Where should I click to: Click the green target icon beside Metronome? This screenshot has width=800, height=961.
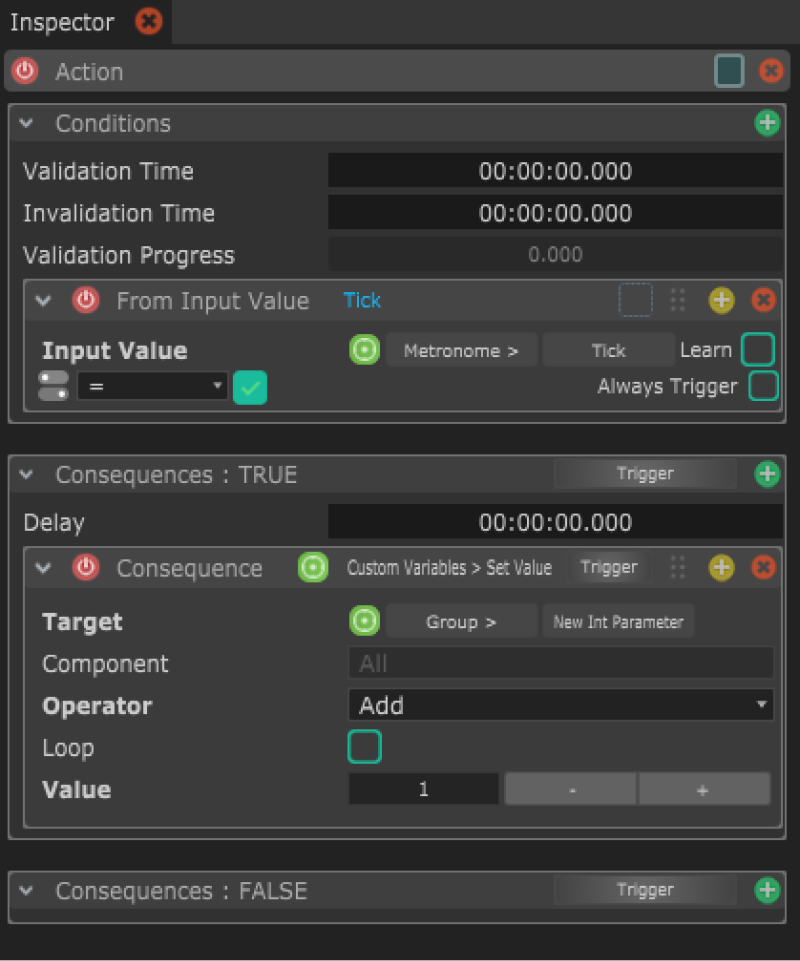365,350
